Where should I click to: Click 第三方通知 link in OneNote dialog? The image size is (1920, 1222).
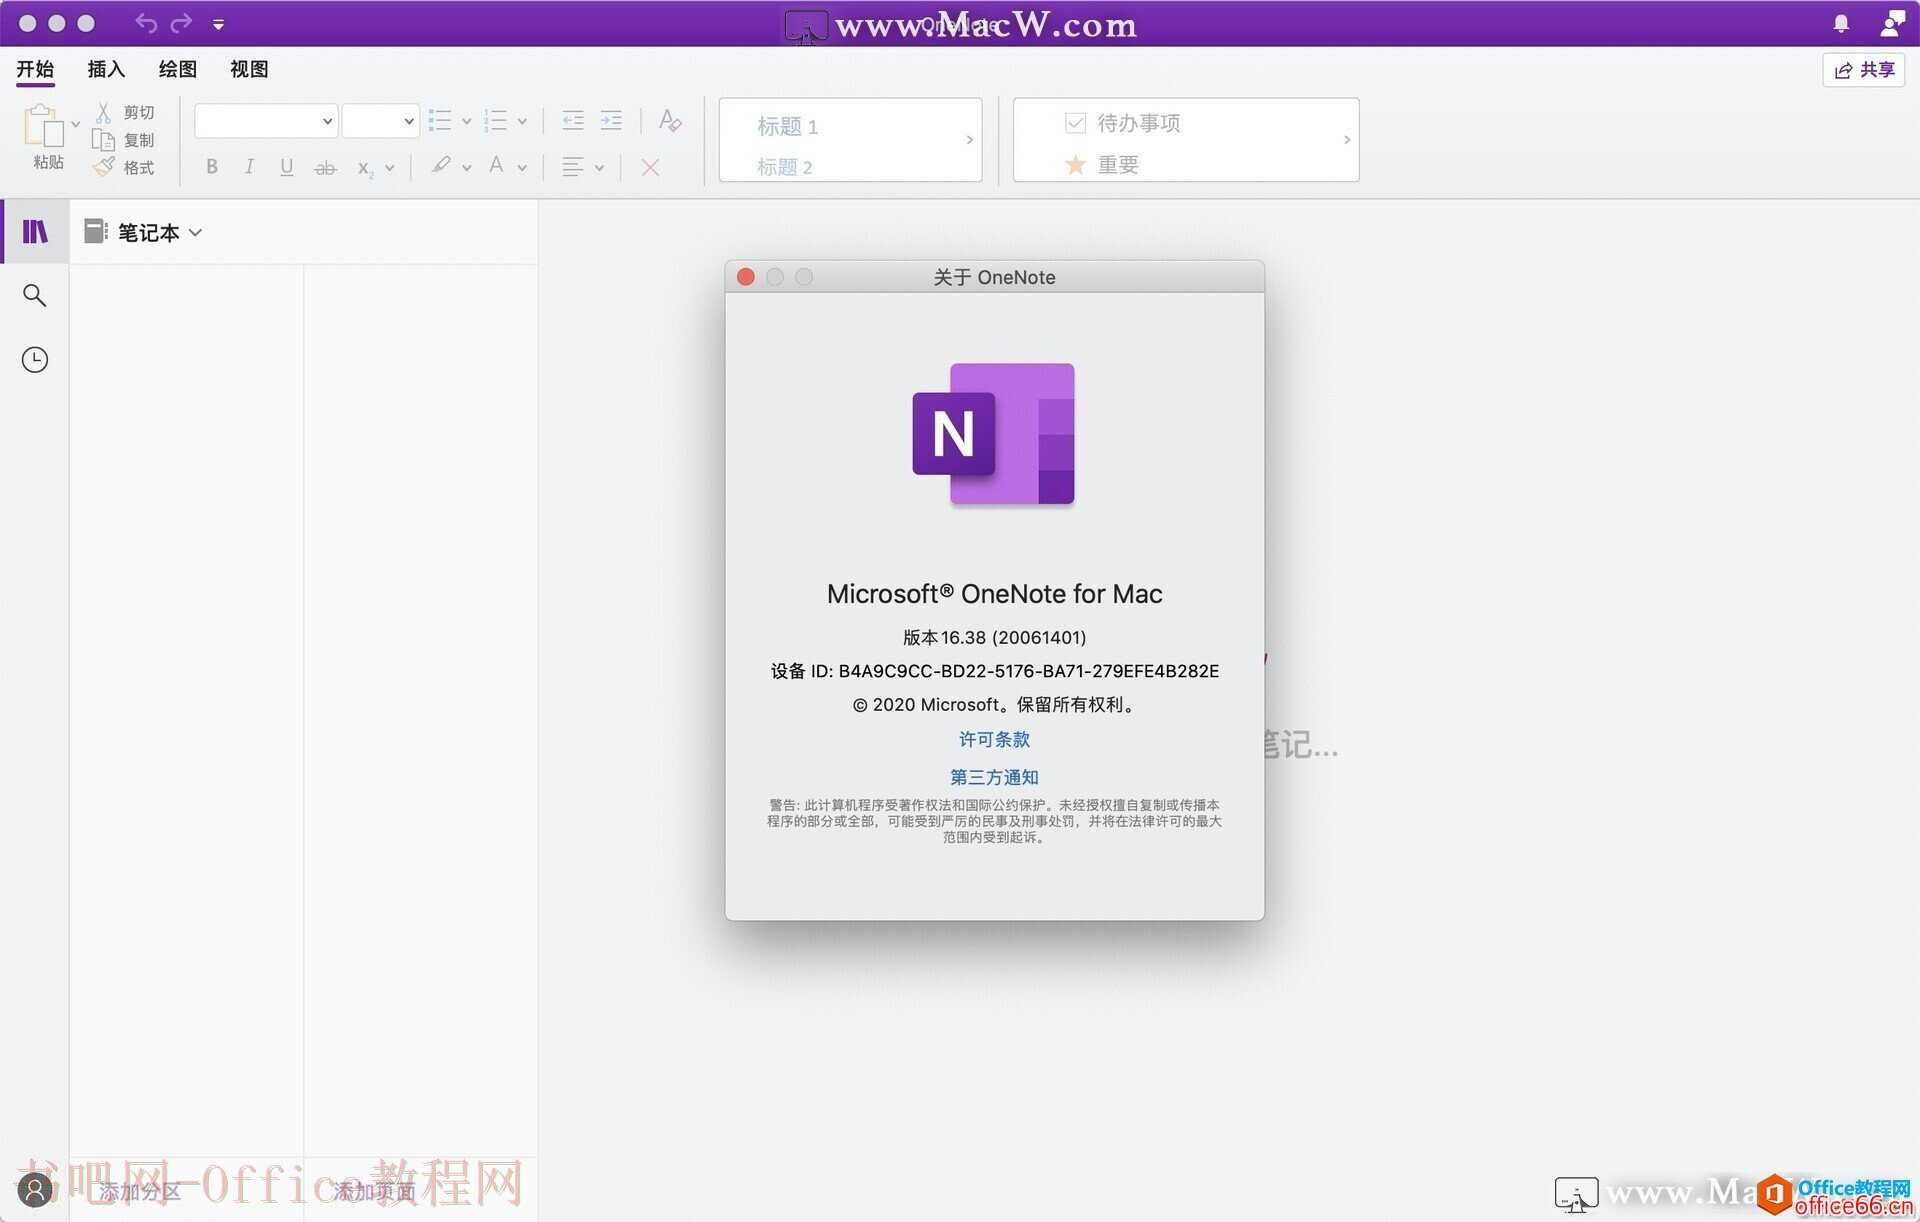(994, 777)
